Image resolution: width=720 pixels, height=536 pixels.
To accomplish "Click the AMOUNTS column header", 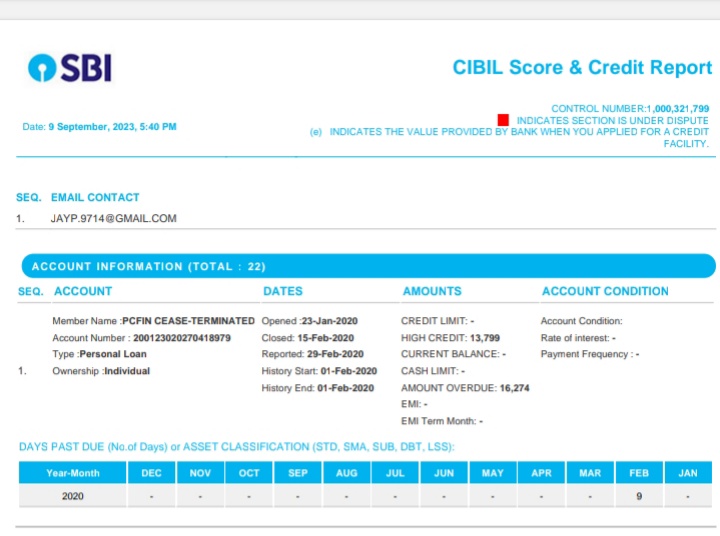I will pos(432,291).
